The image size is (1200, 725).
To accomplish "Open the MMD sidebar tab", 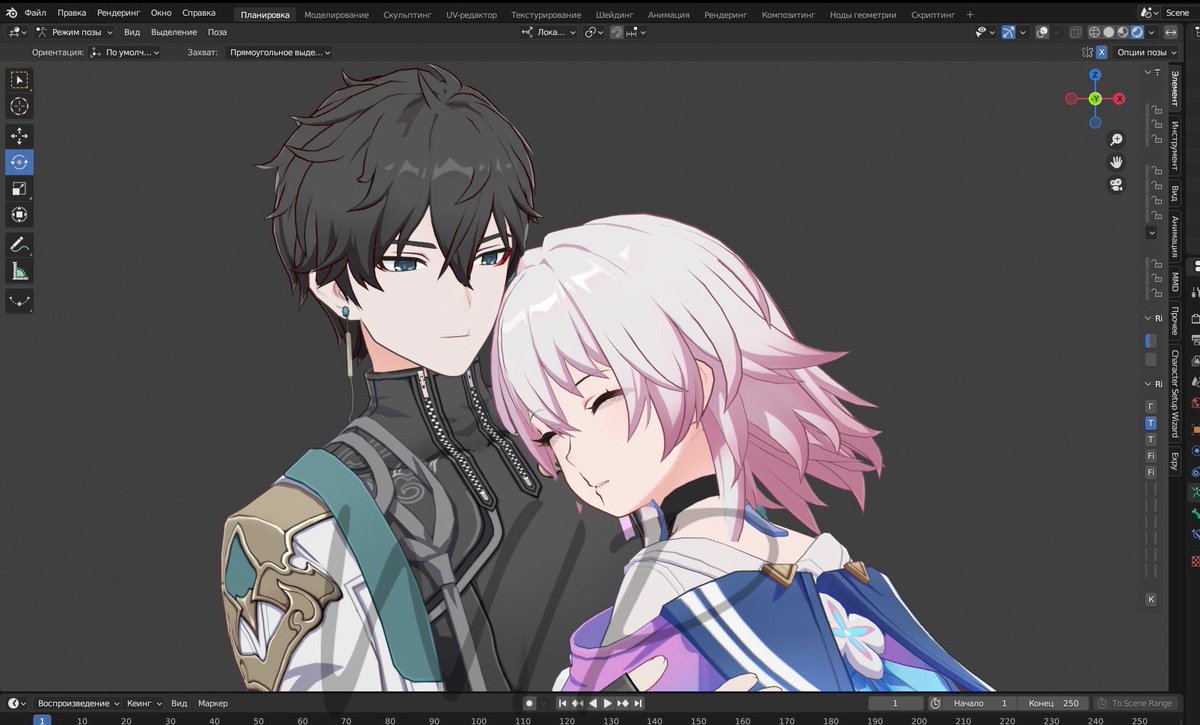I will pos(1175,281).
